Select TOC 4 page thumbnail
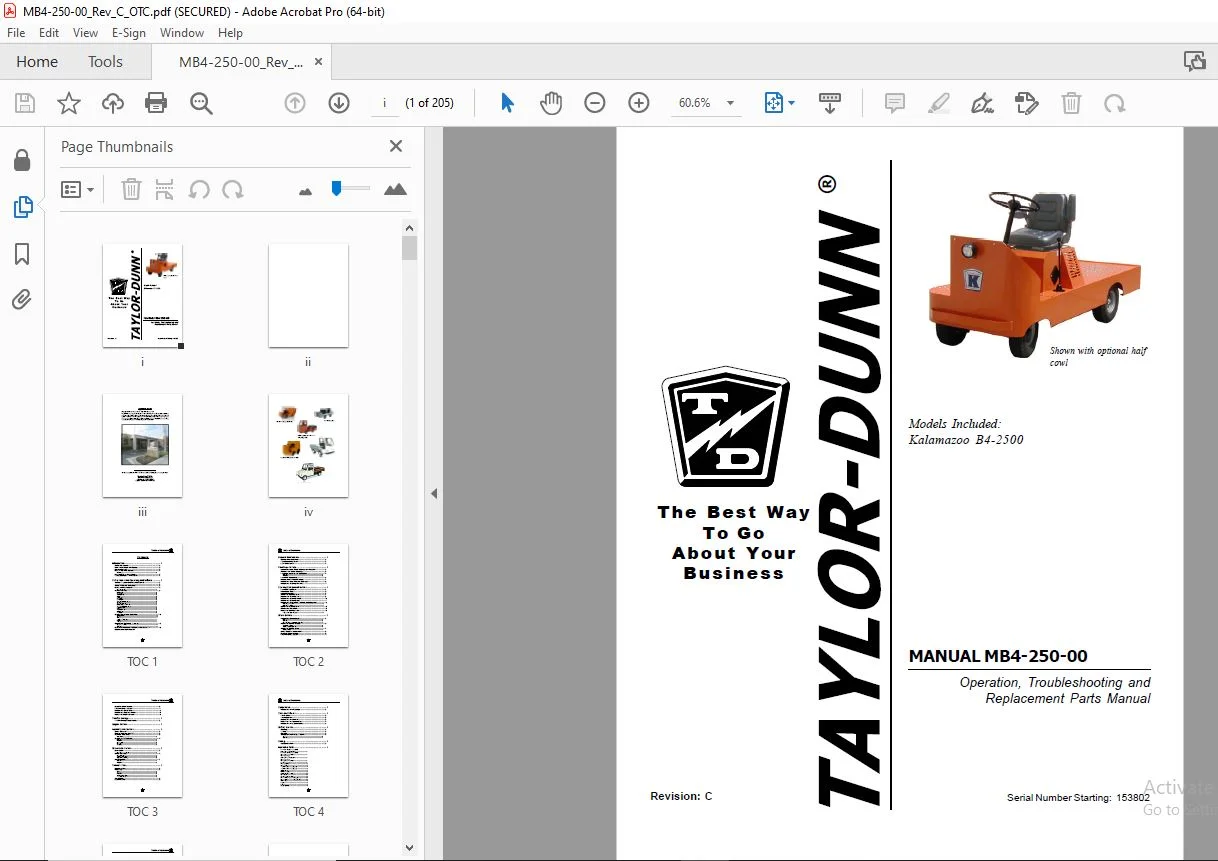The height and width of the screenshot is (861, 1218). point(308,746)
